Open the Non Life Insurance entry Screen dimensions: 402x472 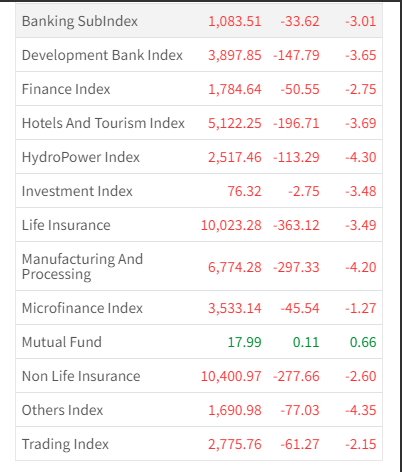click(81, 376)
